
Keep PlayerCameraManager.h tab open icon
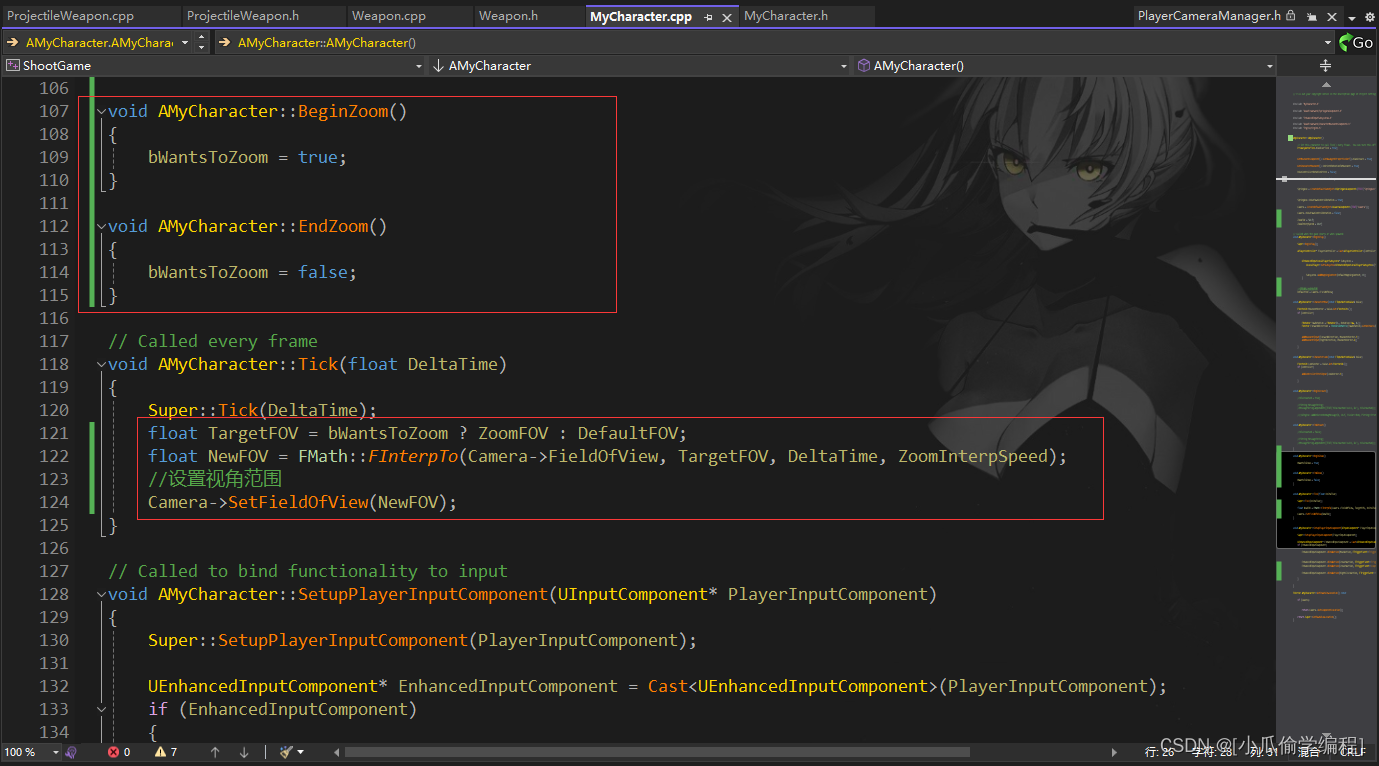(1311, 17)
